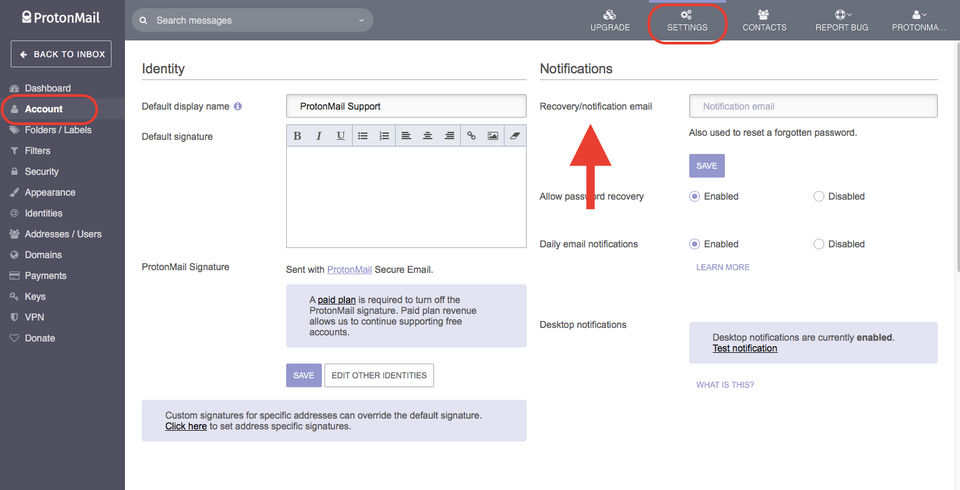
Task: Open Report Bug dropdown menu
Action: pos(849,15)
